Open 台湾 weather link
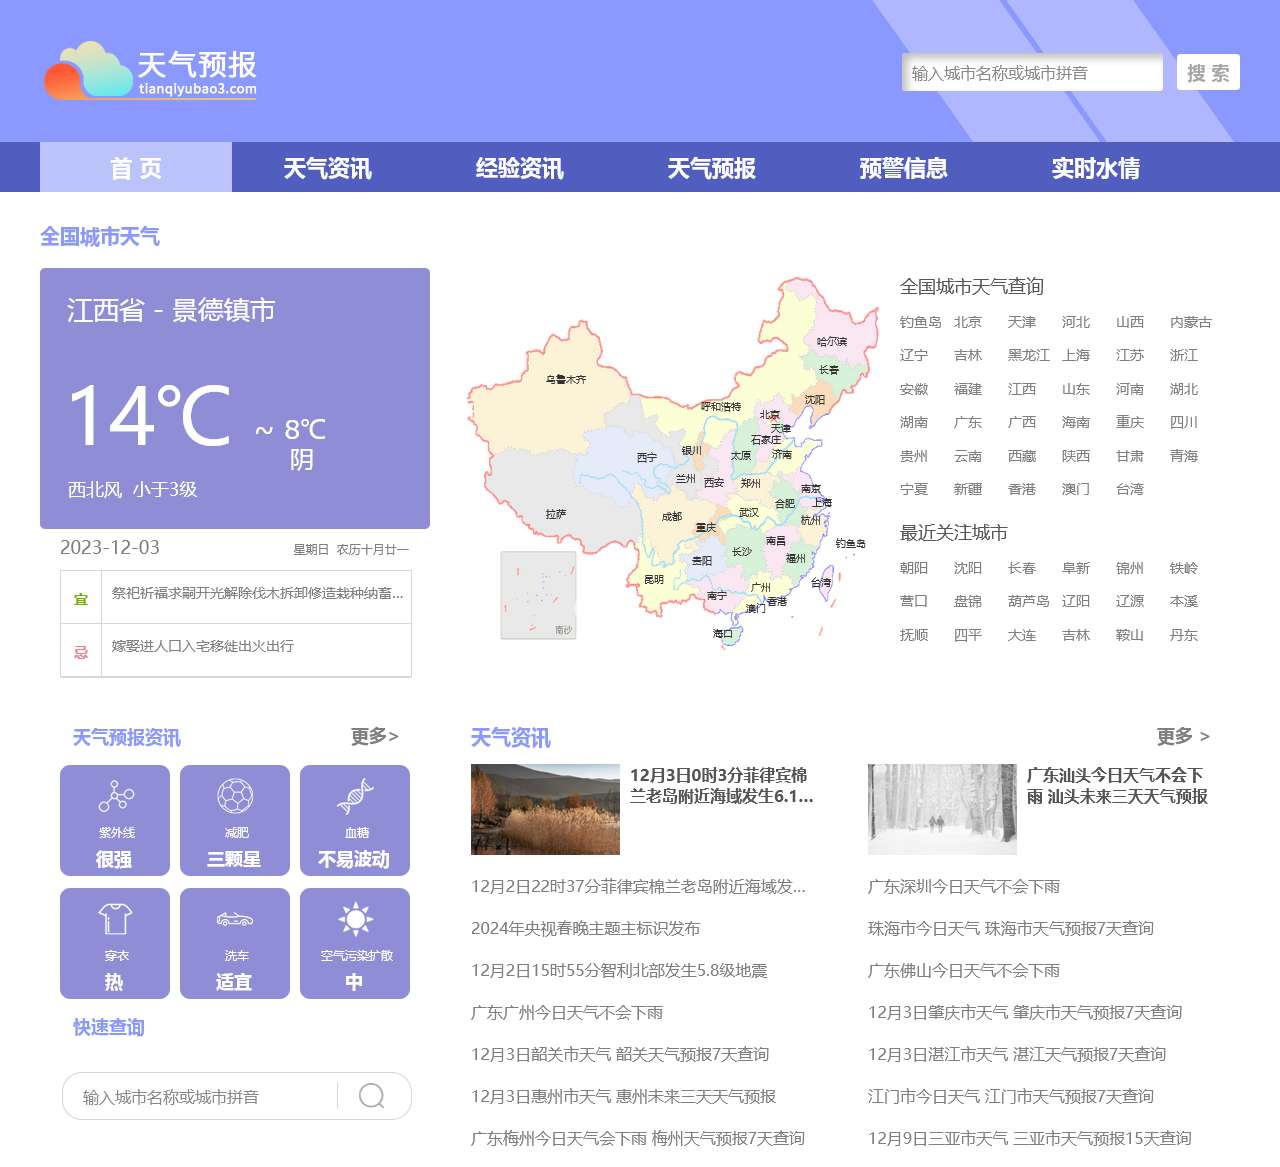Viewport: 1280px width, 1167px height. point(1129,489)
